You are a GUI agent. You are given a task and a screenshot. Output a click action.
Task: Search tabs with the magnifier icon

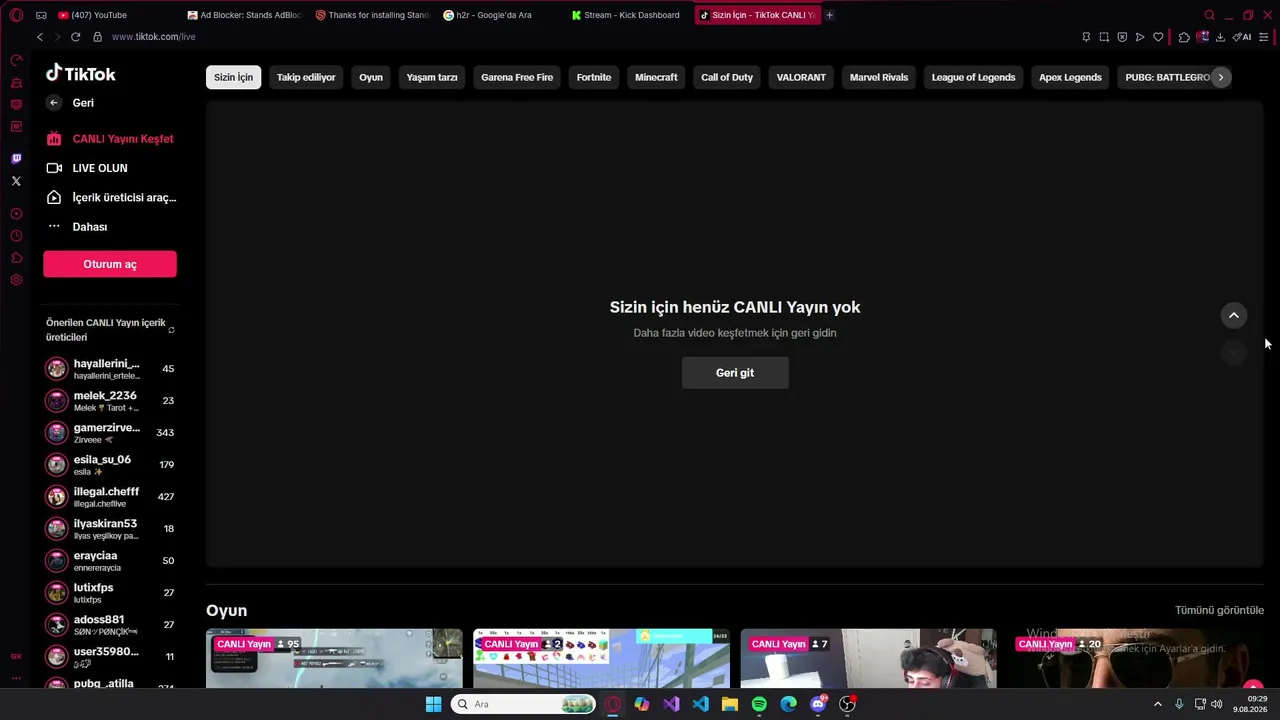point(1209,15)
